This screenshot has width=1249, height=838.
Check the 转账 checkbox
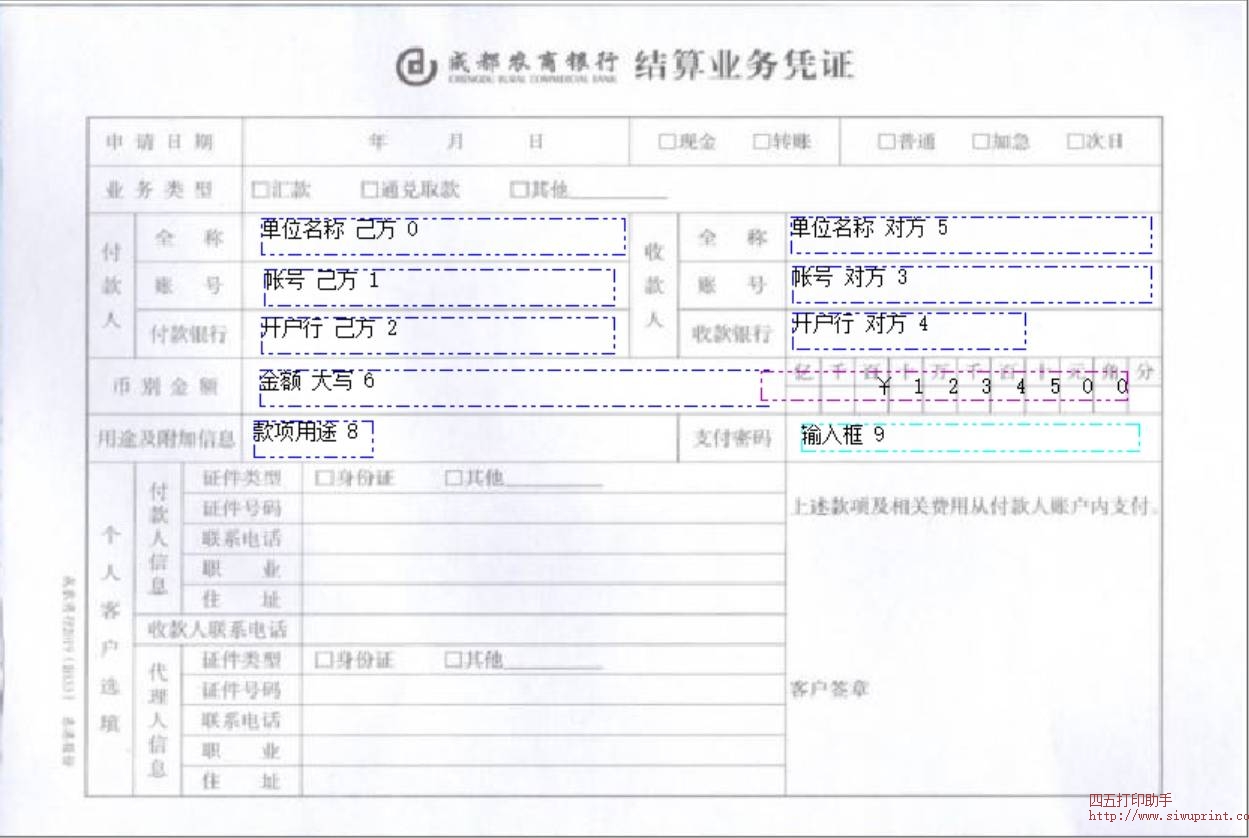tap(761, 141)
